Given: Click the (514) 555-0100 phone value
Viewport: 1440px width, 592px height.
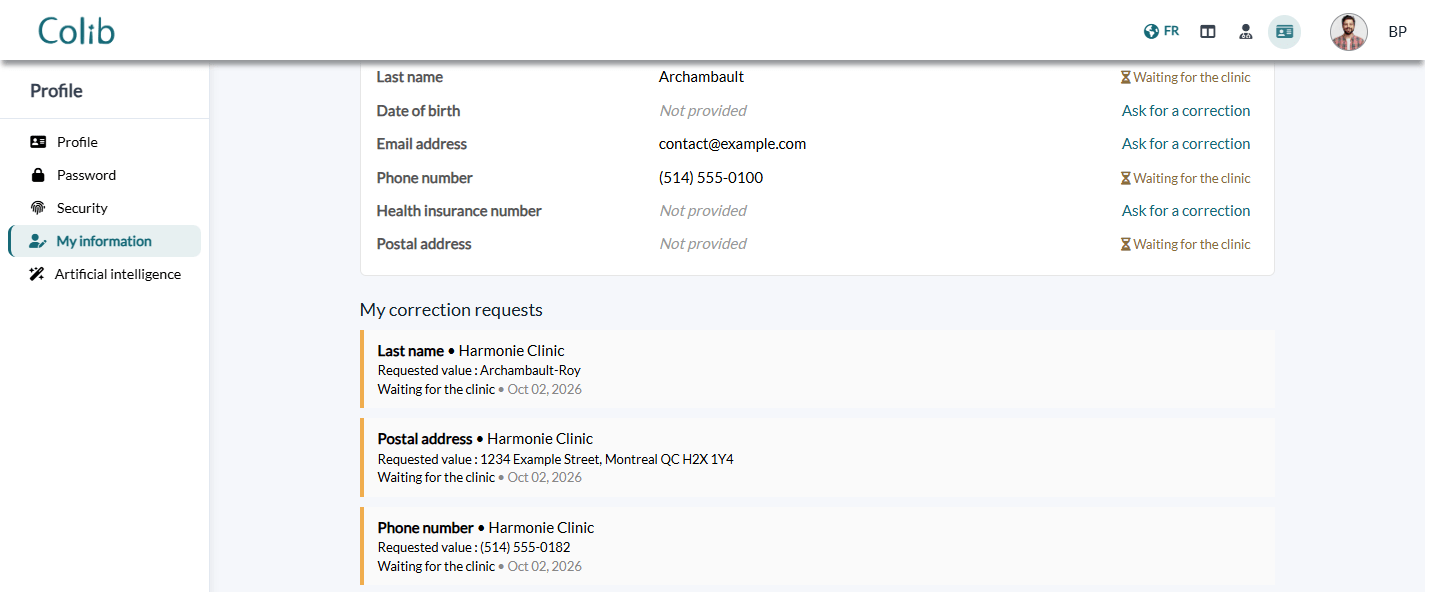Looking at the screenshot, I should [x=711, y=178].
